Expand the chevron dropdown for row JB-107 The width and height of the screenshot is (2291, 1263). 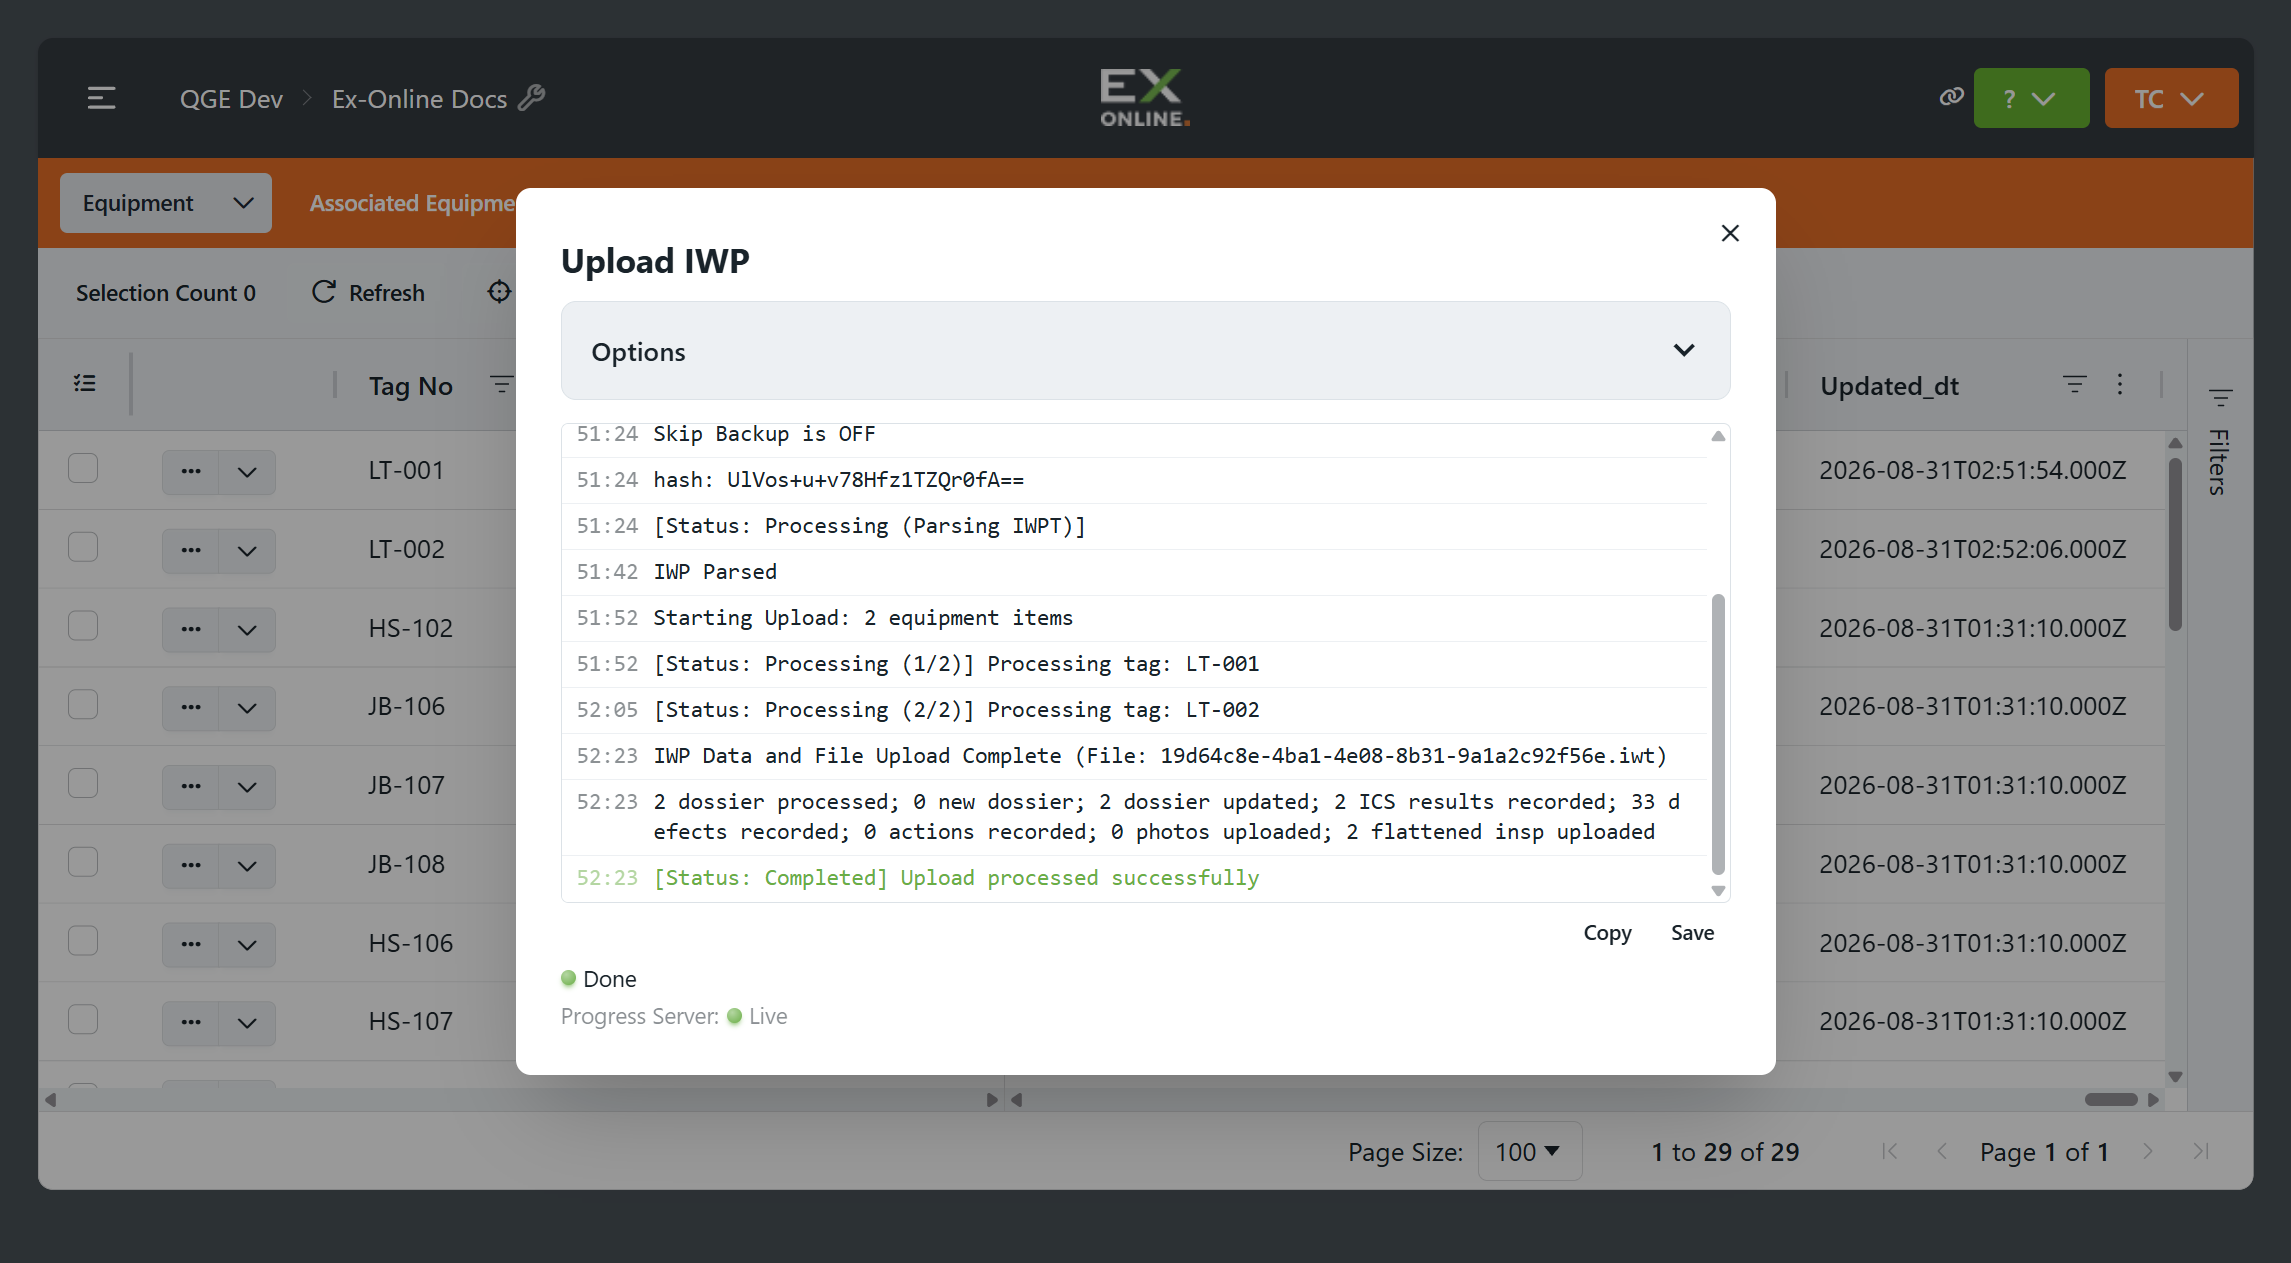point(247,786)
